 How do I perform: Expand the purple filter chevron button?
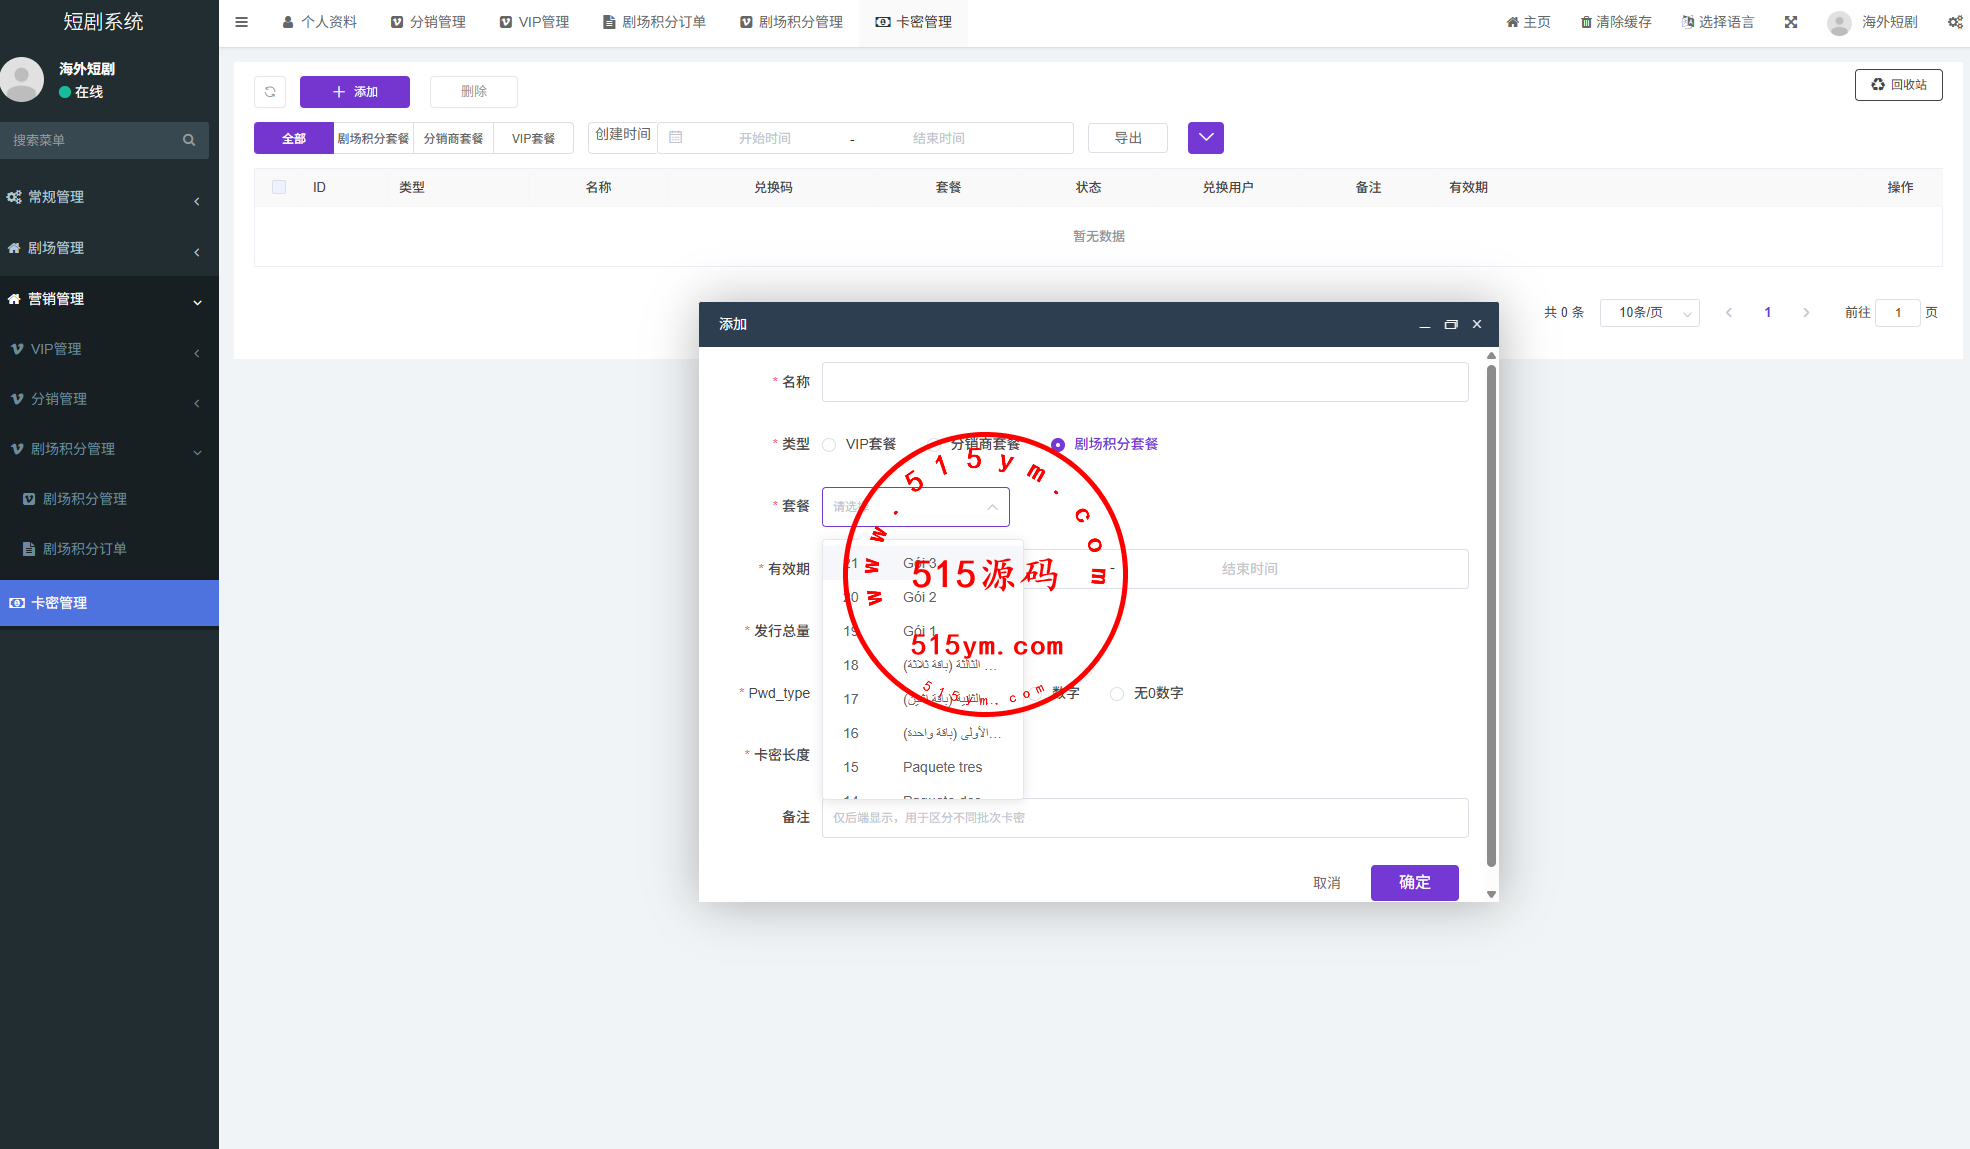click(1206, 138)
